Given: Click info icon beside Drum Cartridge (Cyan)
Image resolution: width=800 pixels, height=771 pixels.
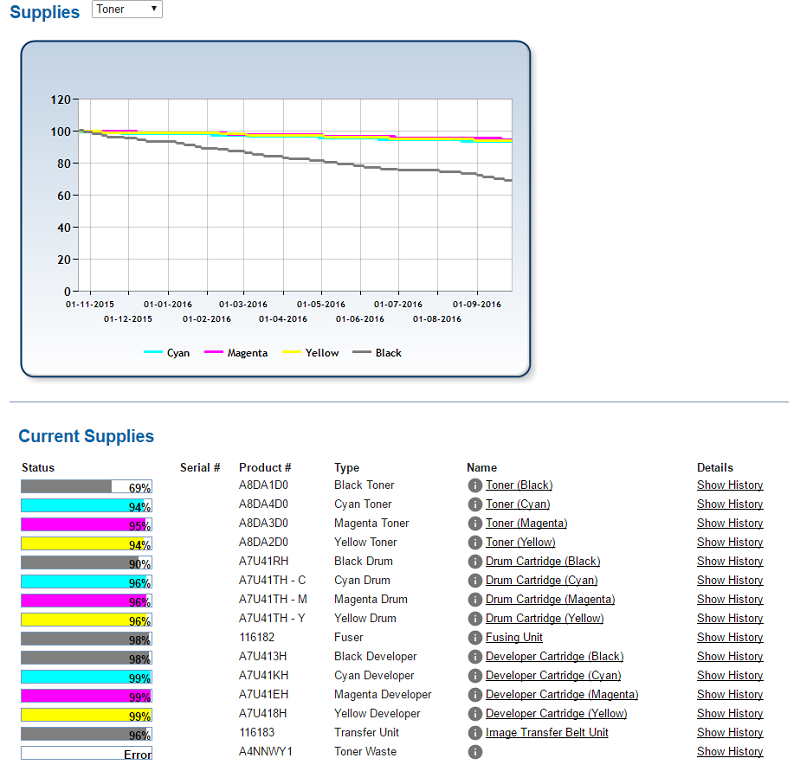Looking at the screenshot, I should (x=474, y=581).
